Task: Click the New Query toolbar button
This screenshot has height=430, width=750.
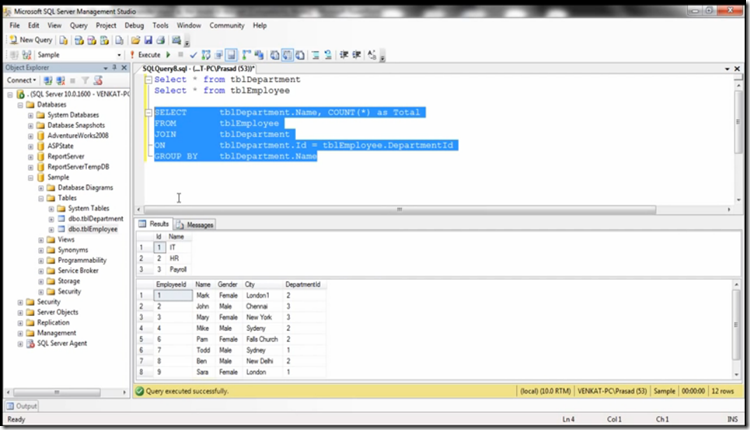Action: [x=31, y=40]
